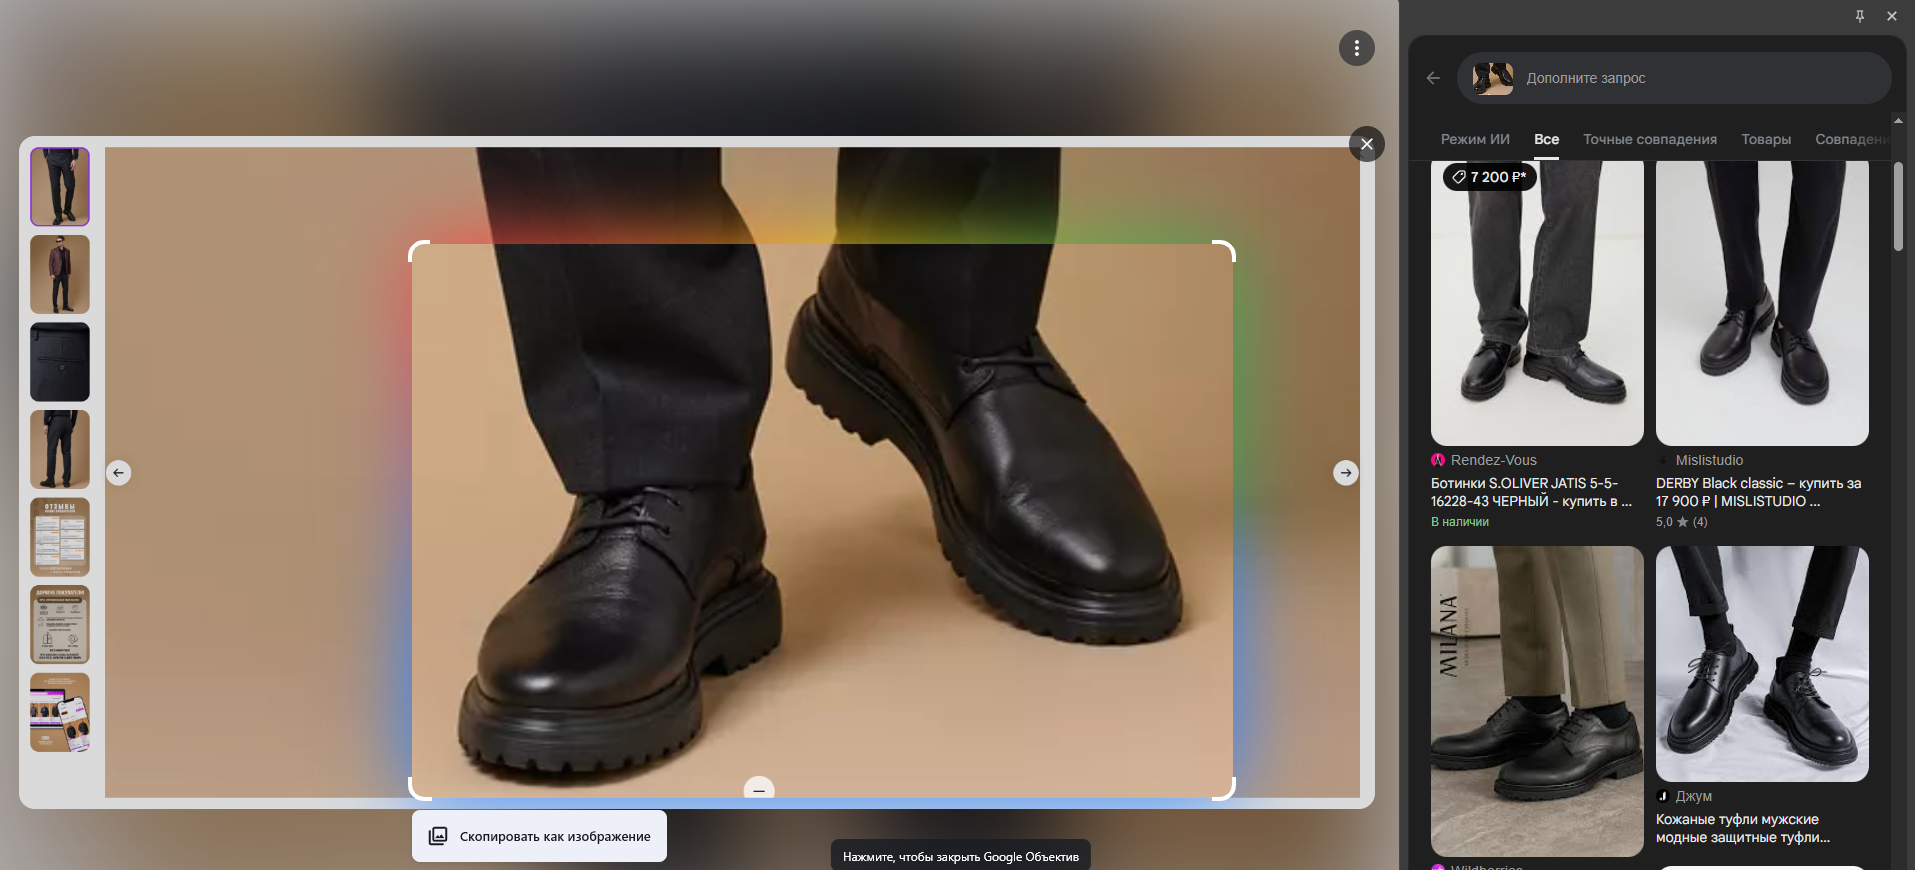Select the reviews 'ОТЗЫВЫ' thumbnail
This screenshot has width=1915, height=870.
coord(60,537)
